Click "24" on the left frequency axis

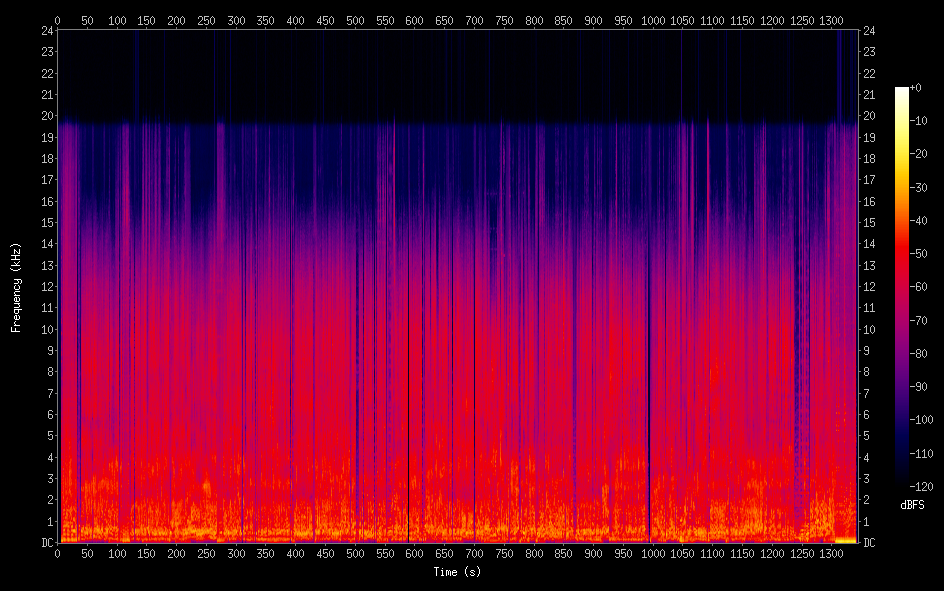pos(48,31)
